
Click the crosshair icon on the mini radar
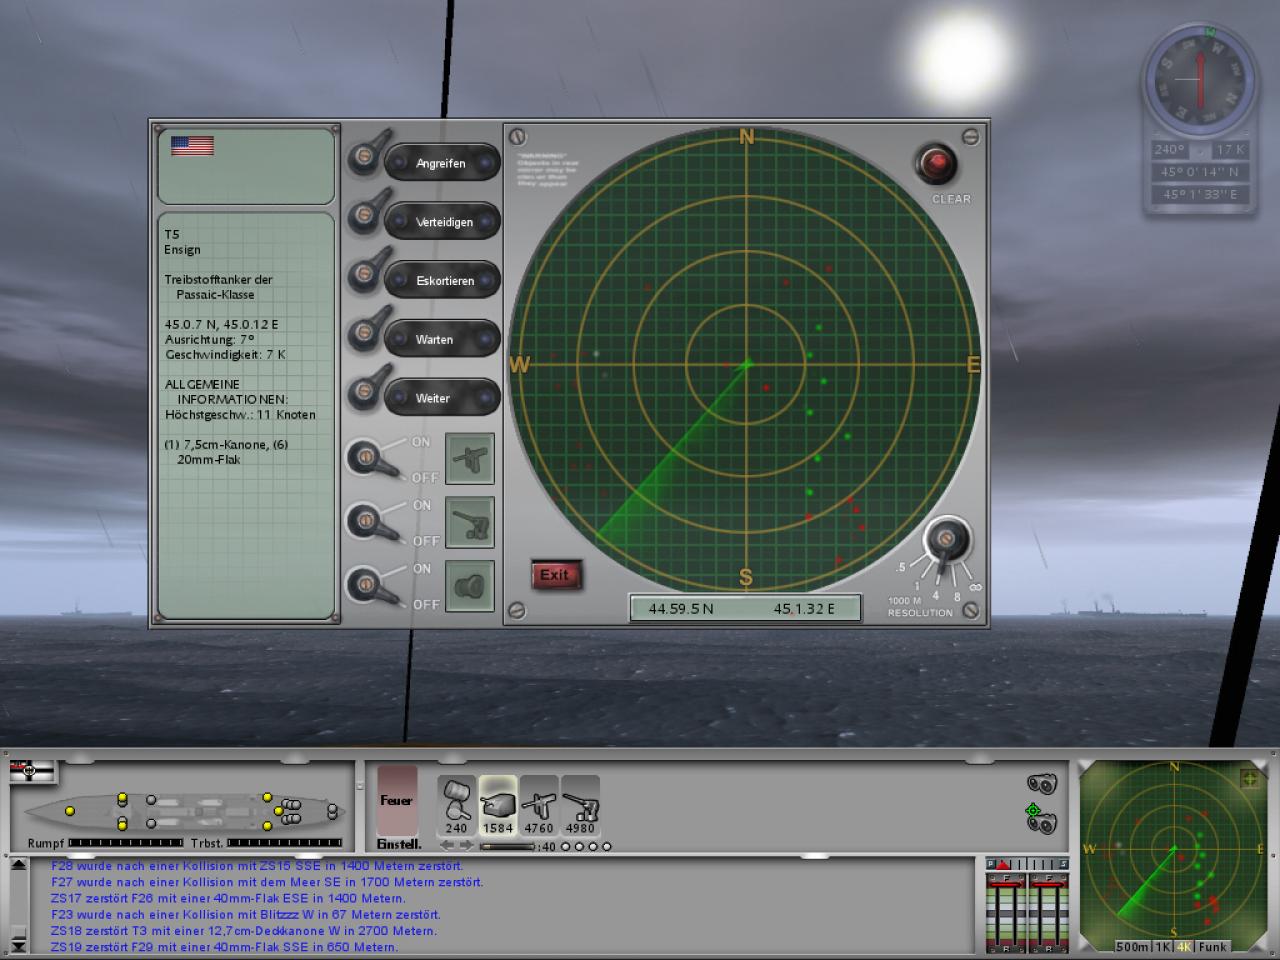(1249, 778)
